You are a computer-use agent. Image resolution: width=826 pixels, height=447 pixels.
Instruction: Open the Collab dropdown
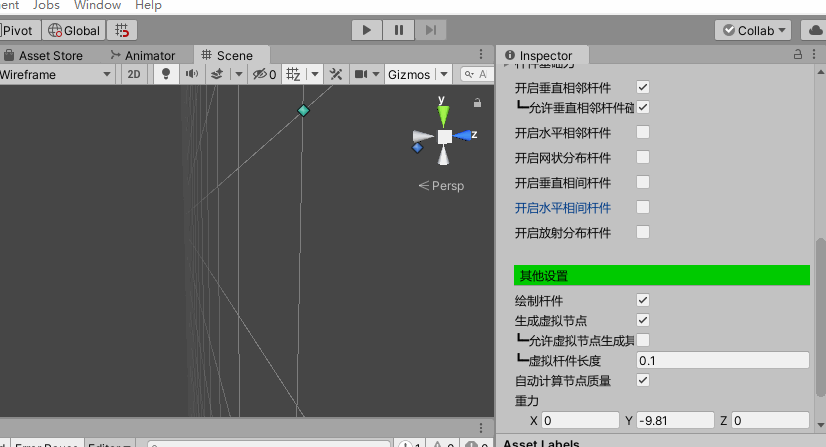[x=753, y=30]
